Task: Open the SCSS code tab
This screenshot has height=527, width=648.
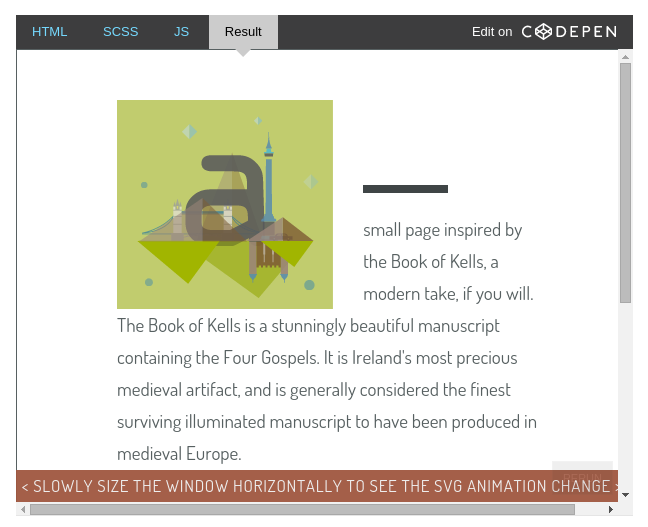Action: point(120,32)
